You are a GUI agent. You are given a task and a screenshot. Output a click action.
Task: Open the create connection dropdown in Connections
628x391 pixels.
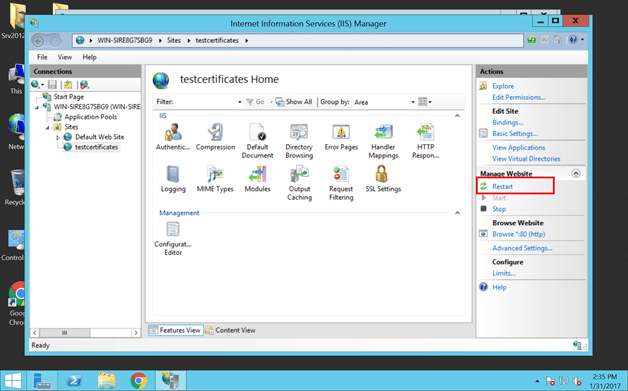[38, 85]
